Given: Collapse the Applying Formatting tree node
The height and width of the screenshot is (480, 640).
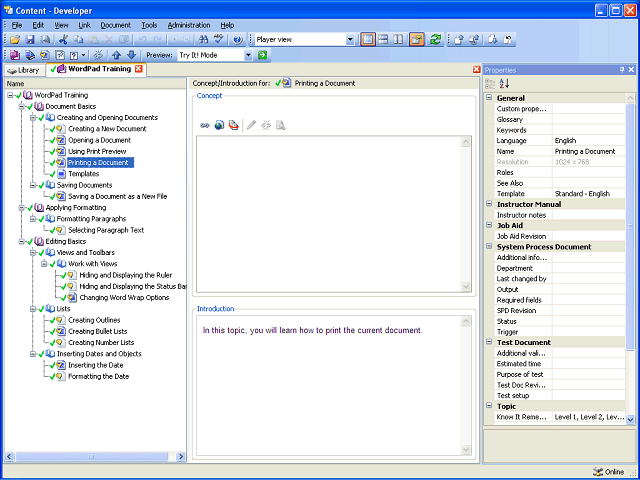Looking at the screenshot, I should pos(22,208).
